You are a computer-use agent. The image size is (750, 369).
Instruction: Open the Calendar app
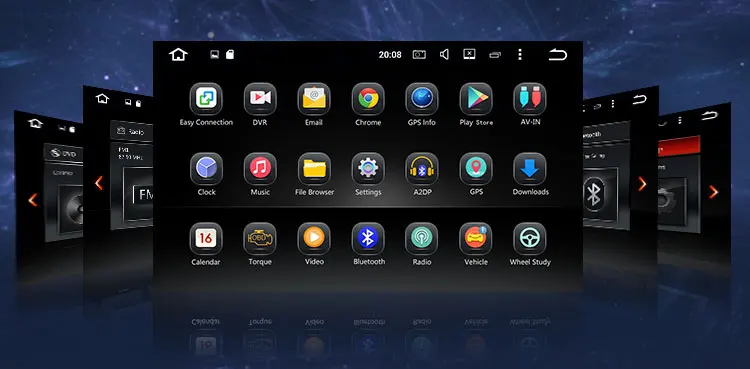tap(206, 239)
